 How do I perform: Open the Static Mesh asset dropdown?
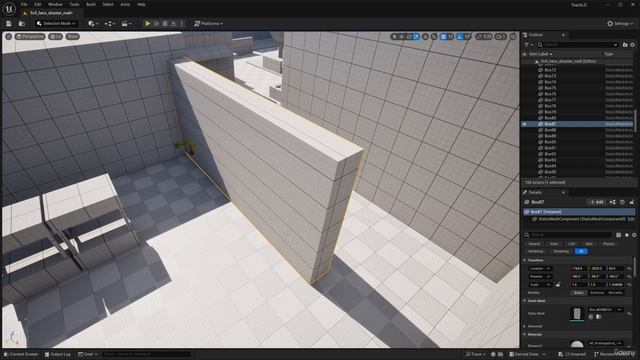click(606, 310)
